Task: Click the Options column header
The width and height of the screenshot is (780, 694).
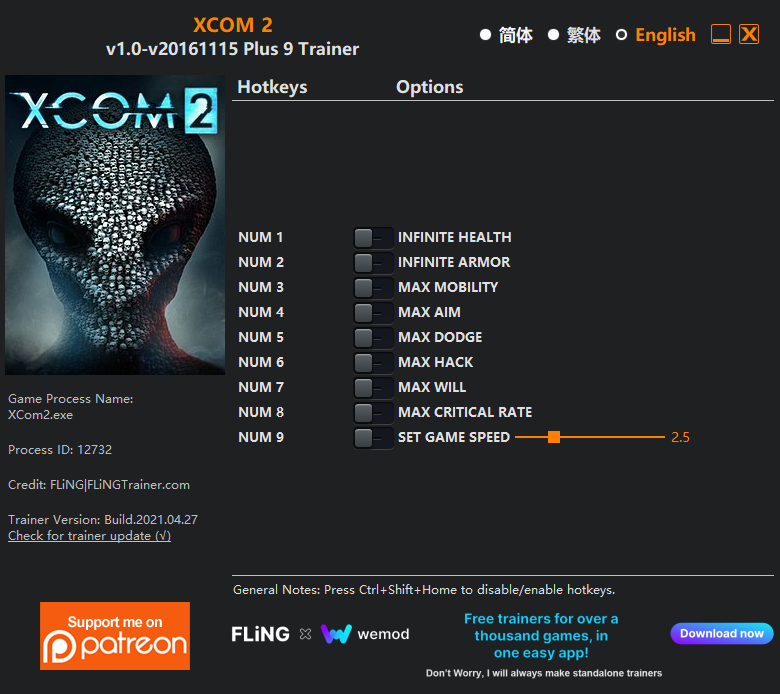Action: pos(429,87)
